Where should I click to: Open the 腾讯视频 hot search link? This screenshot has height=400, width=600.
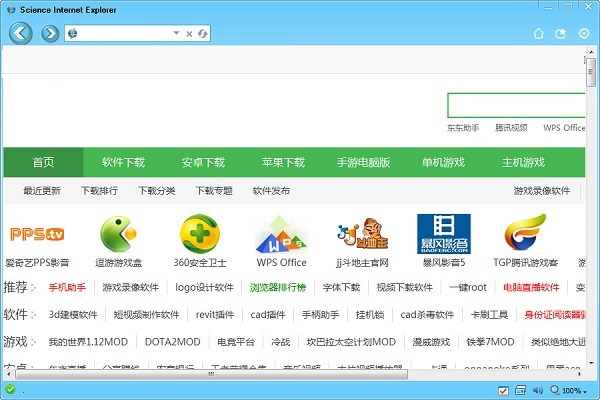coord(511,127)
